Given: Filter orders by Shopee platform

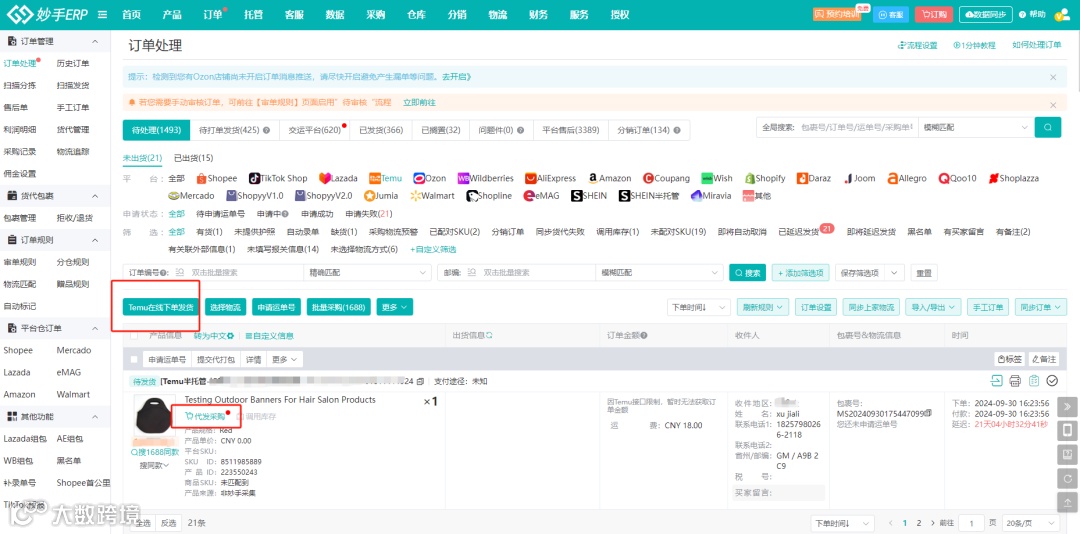Looking at the screenshot, I should 216,178.
